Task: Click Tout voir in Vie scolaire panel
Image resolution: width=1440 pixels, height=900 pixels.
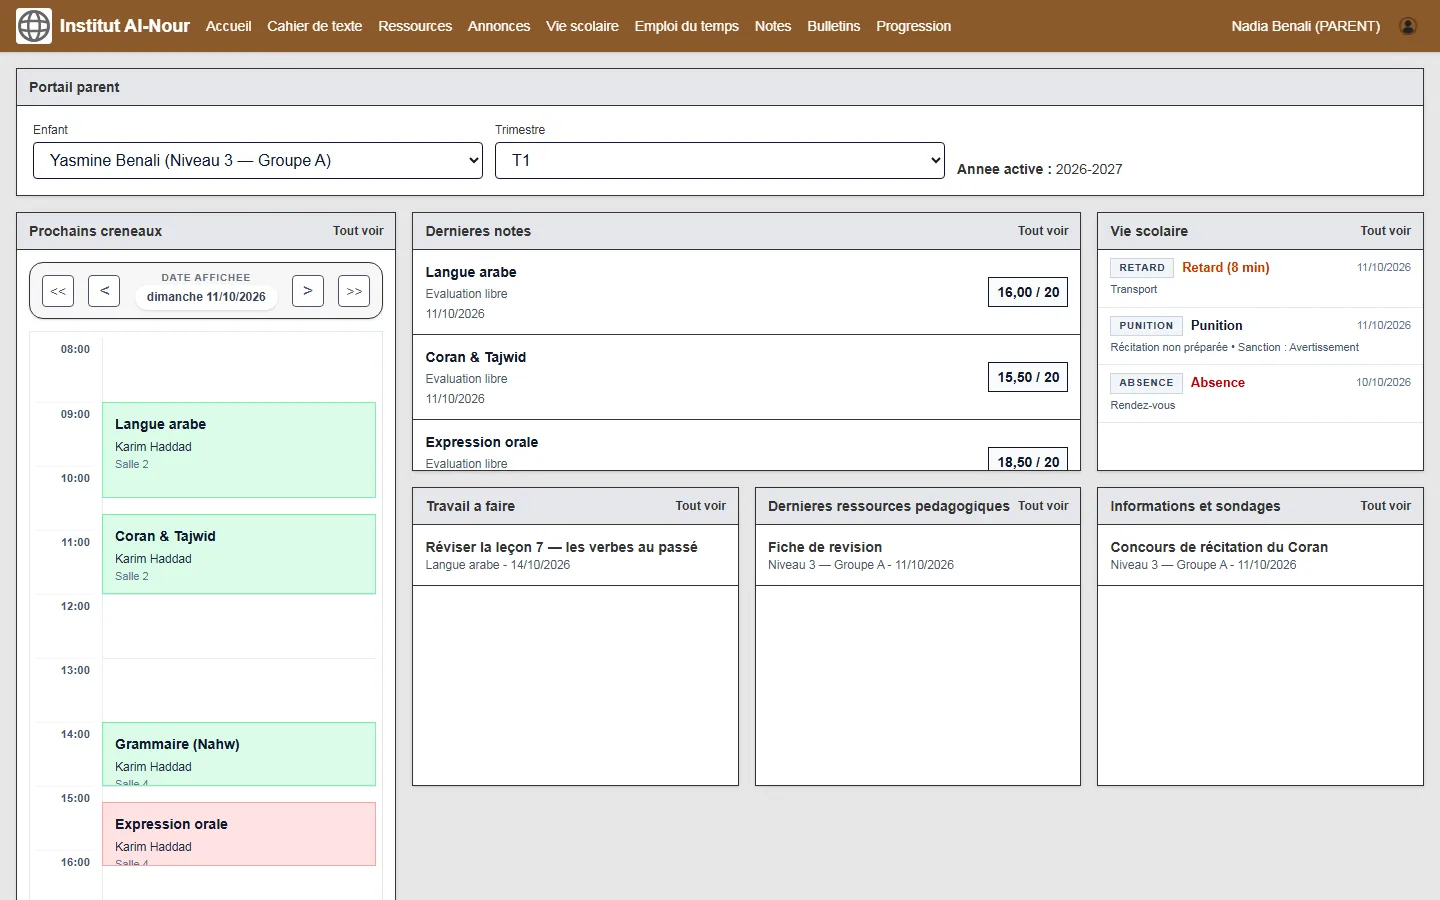Action: pos(1386,231)
